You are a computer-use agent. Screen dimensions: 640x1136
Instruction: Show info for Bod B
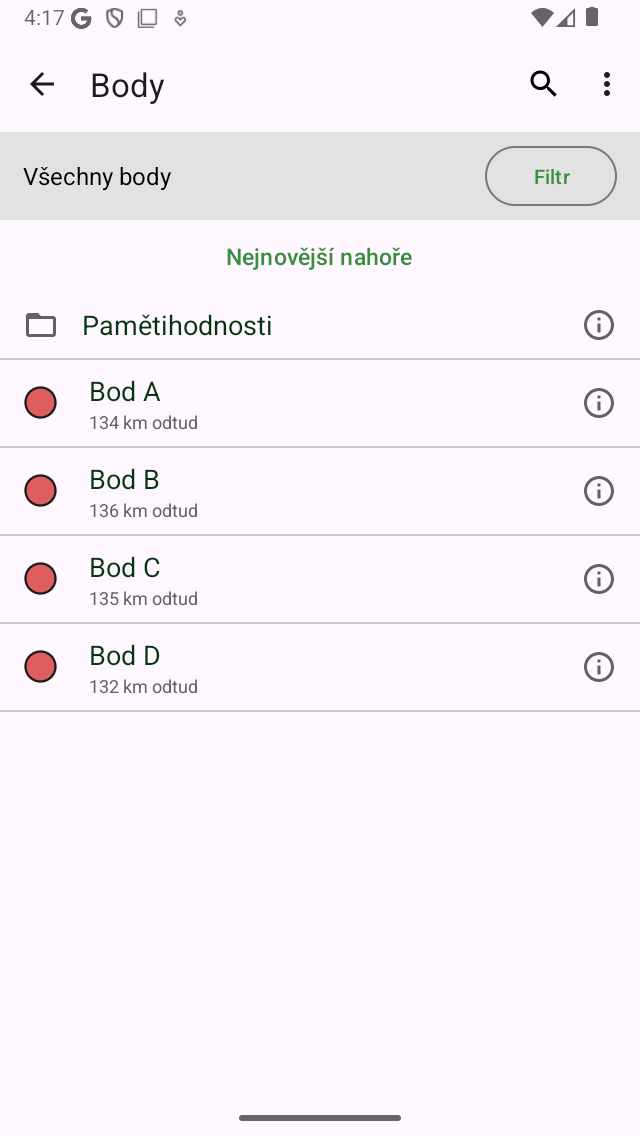tap(598, 491)
